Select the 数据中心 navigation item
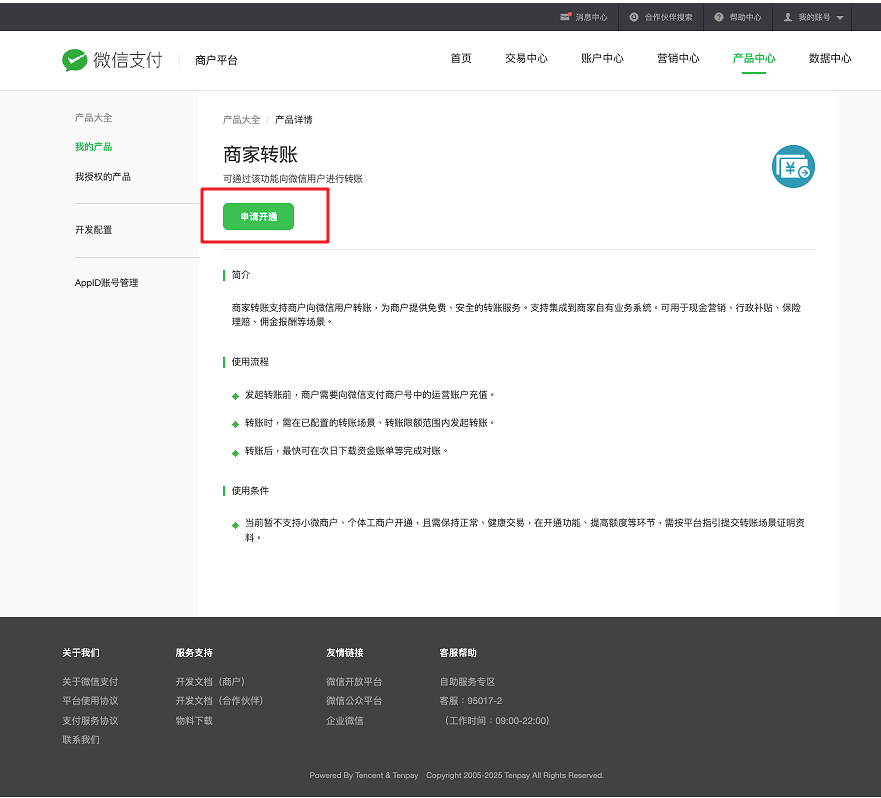The width and height of the screenshot is (881, 798). click(830, 59)
